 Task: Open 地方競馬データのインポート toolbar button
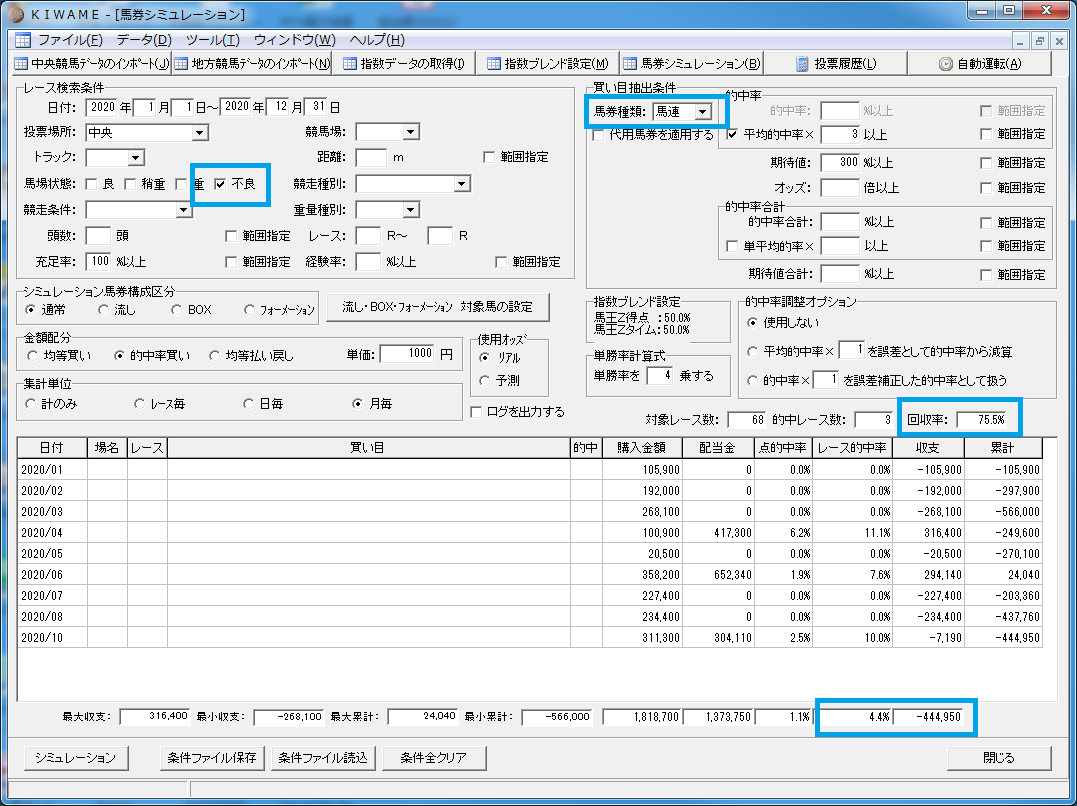pos(251,64)
